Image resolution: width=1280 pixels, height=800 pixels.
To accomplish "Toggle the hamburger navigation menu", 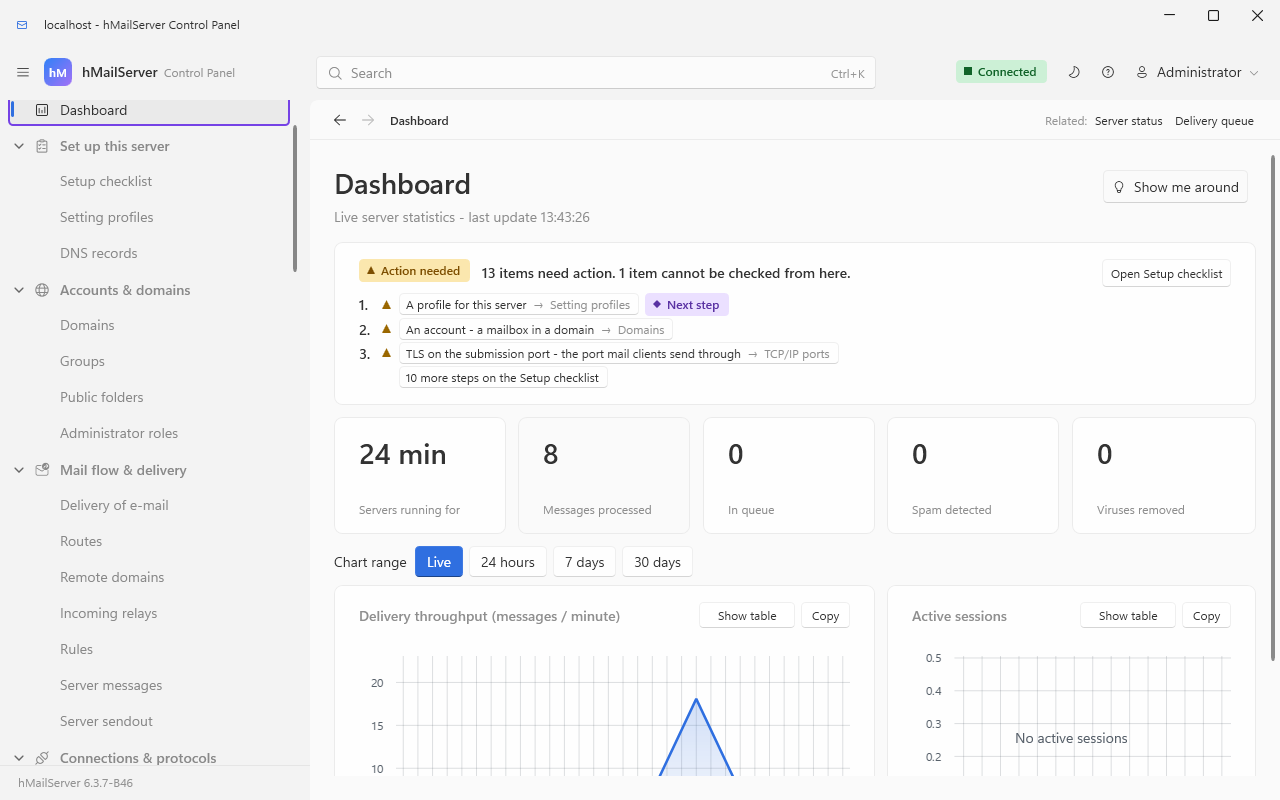I will [x=23, y=73].
